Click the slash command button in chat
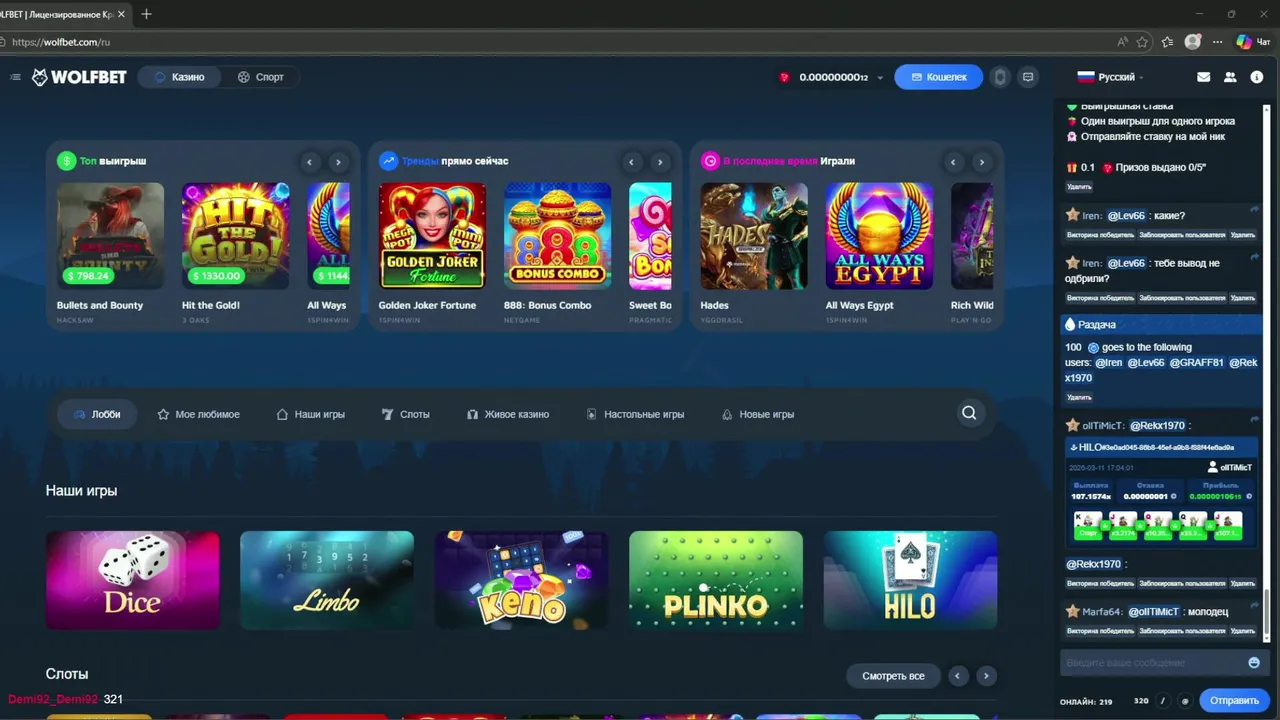 pos(1163,701)
